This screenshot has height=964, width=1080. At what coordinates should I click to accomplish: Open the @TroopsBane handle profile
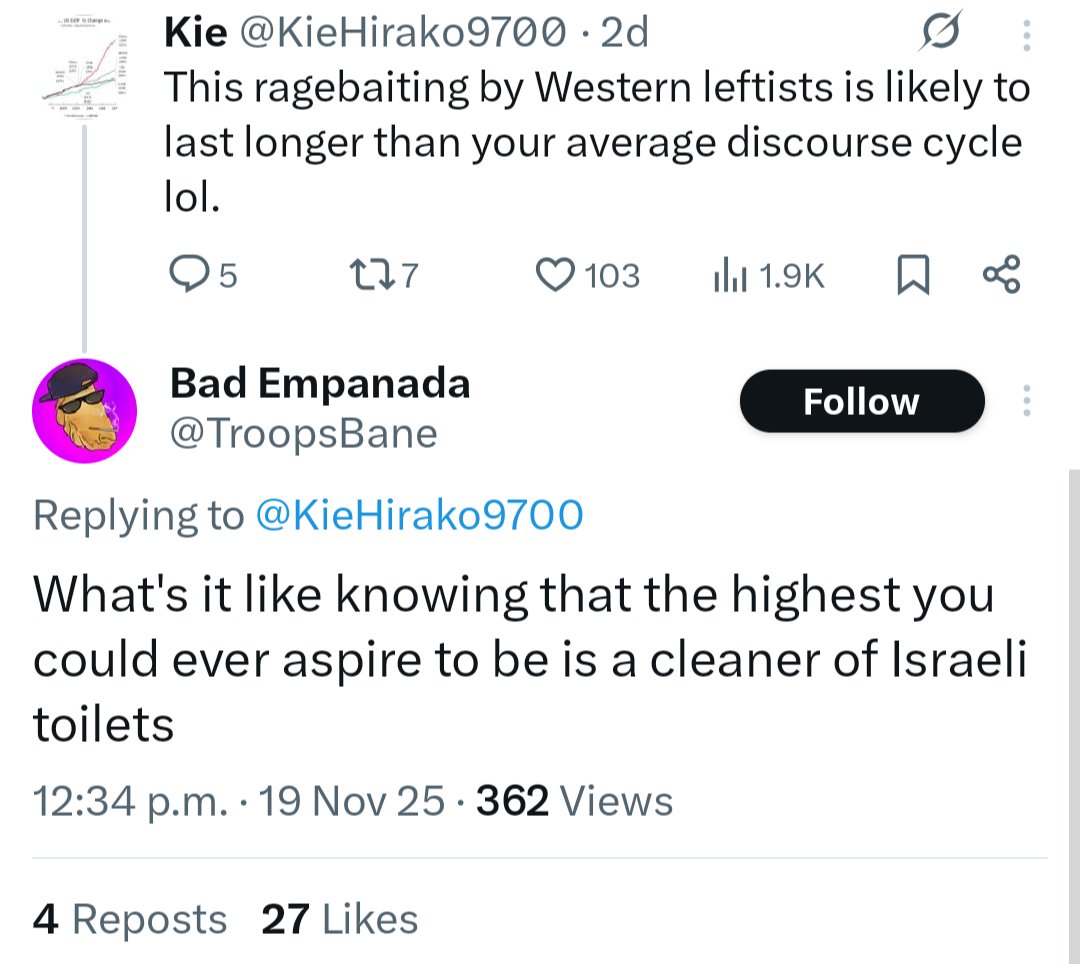[x=304, y=434]
